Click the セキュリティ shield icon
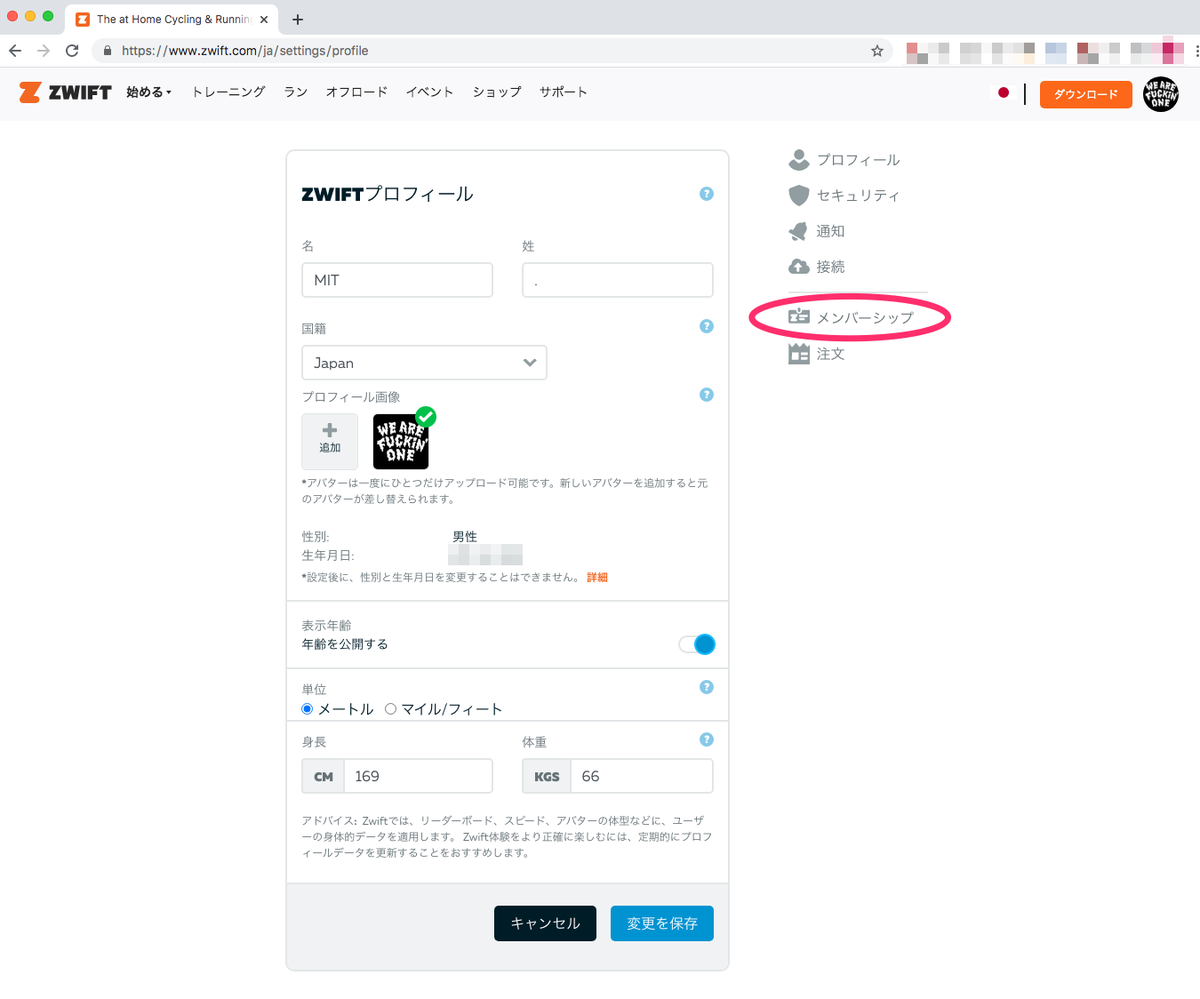1200x999 pixels. (x=798, y=195)
